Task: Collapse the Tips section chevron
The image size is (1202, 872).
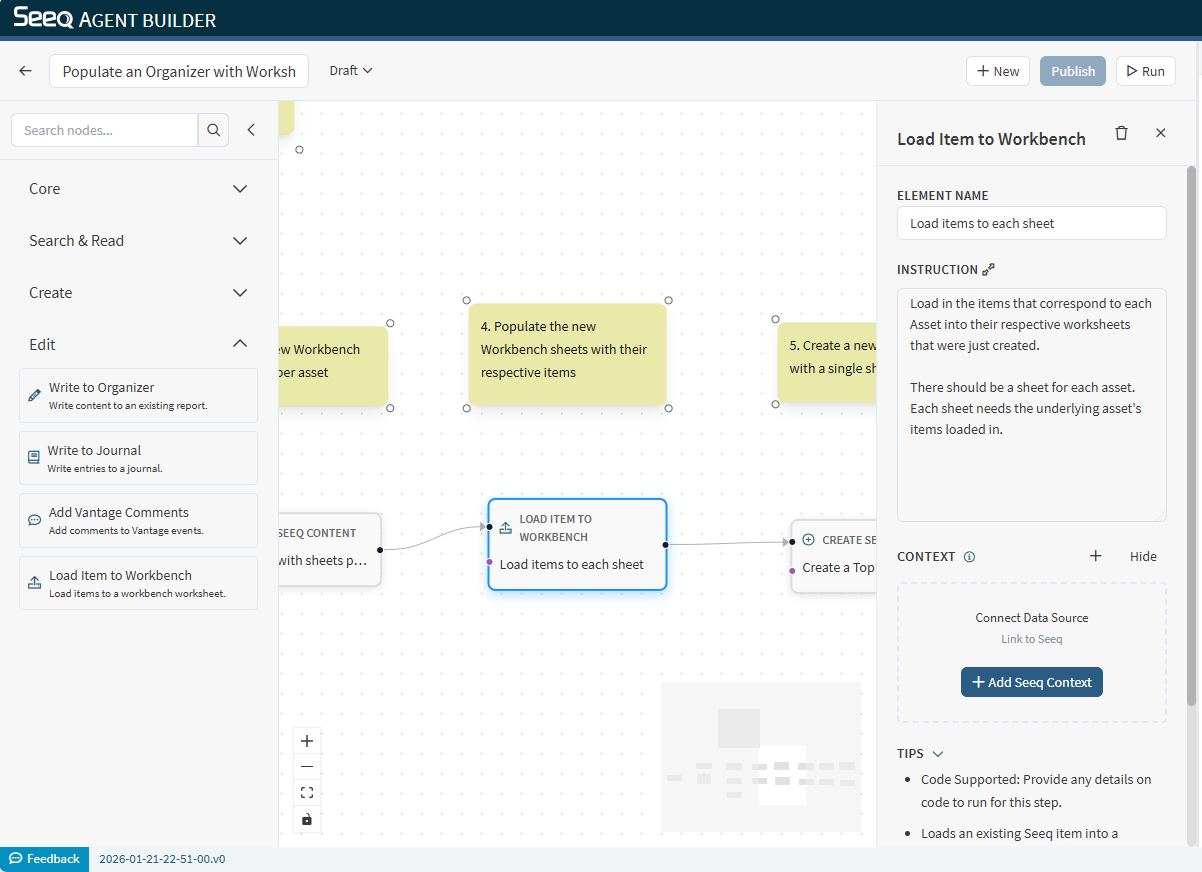Action: point(938,754)
